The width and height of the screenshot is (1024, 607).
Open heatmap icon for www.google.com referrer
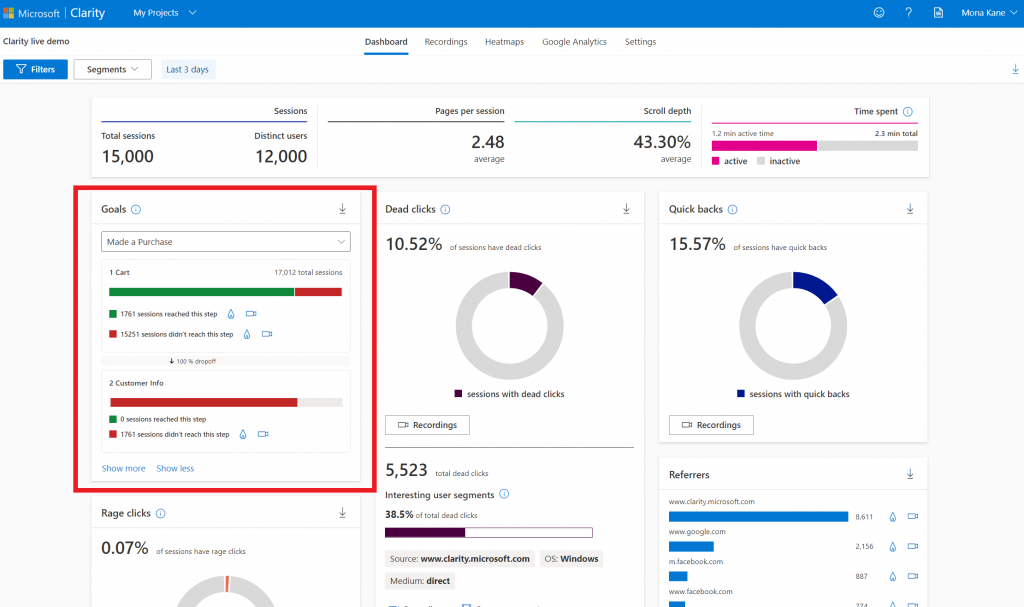coord(893,547)
